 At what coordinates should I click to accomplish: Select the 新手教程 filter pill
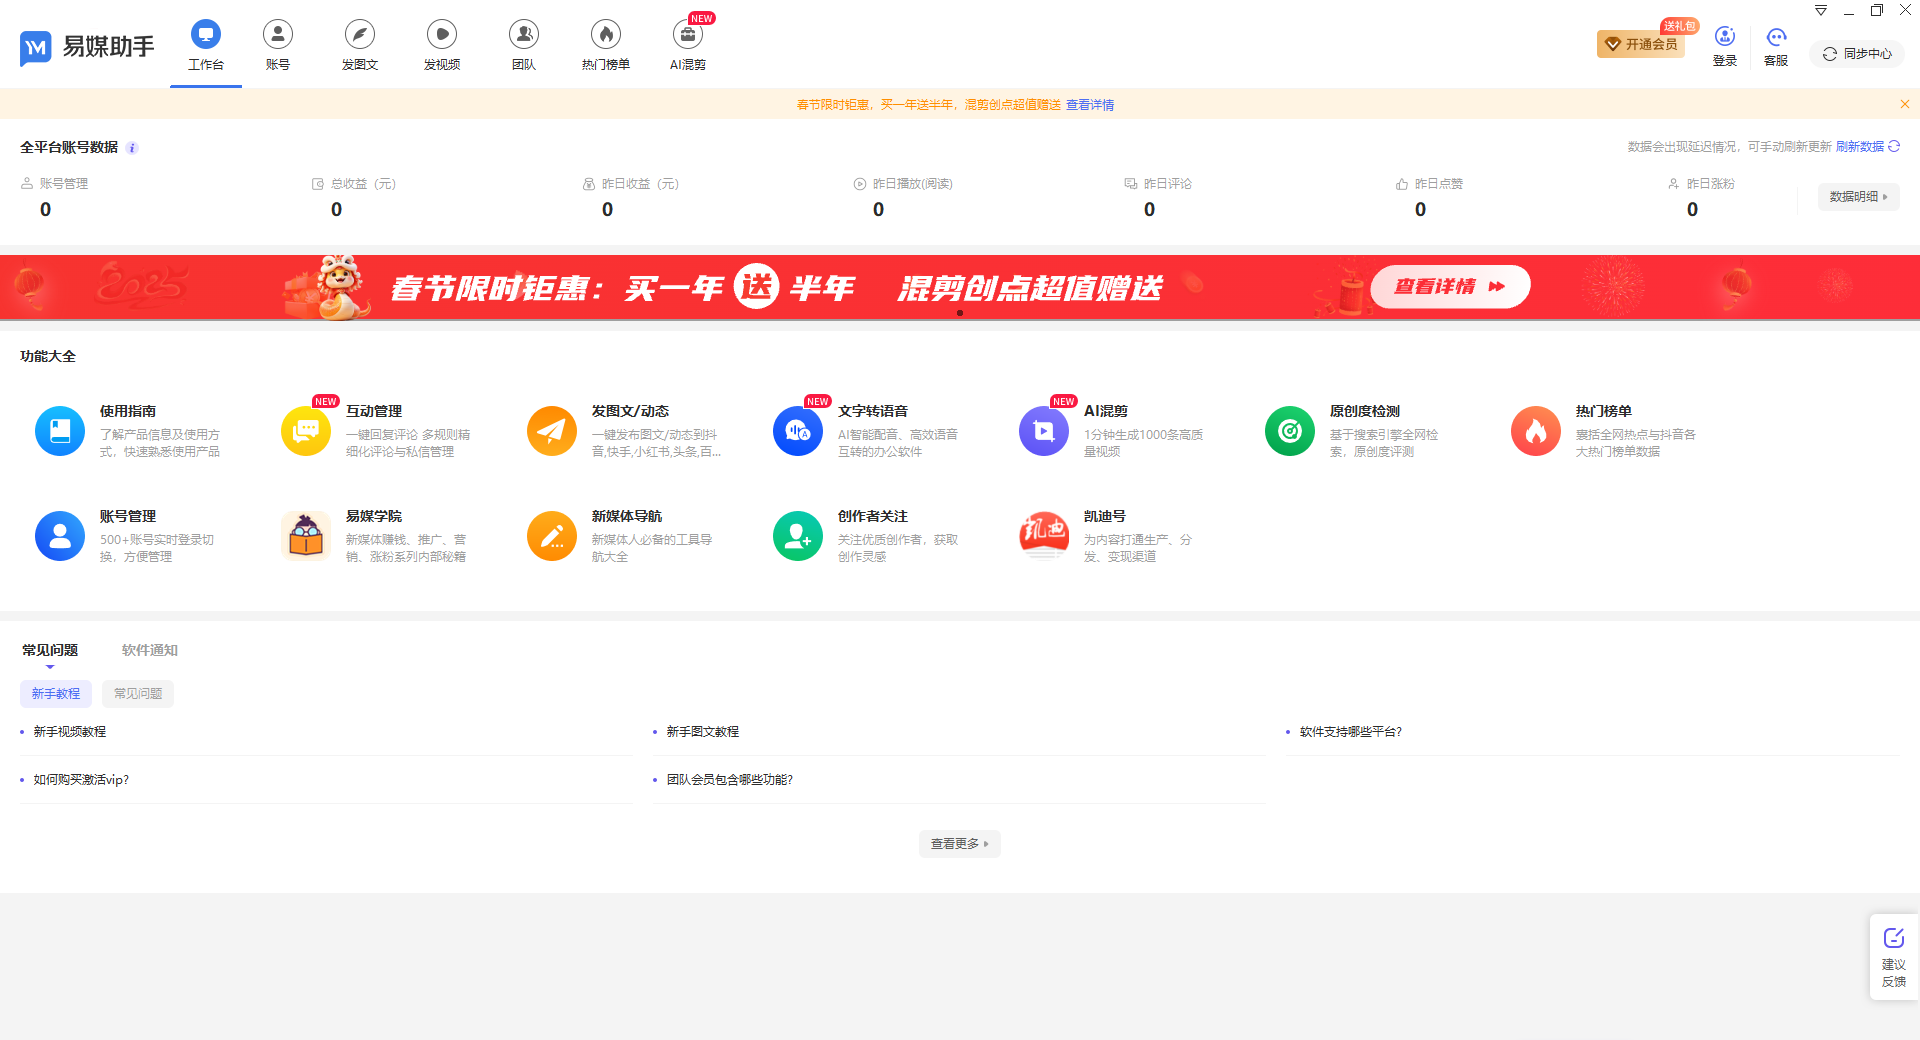[x=56, y=694]
